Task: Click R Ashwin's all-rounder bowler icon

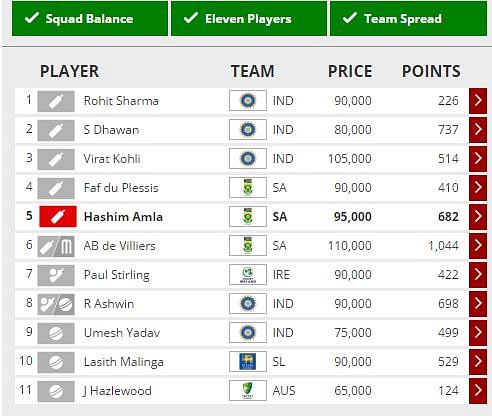Action: 56,304
